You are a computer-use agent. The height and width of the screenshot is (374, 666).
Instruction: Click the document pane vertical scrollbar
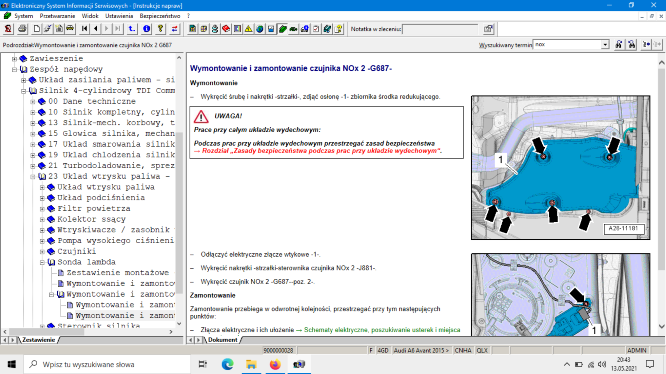(x=661, y=194)
